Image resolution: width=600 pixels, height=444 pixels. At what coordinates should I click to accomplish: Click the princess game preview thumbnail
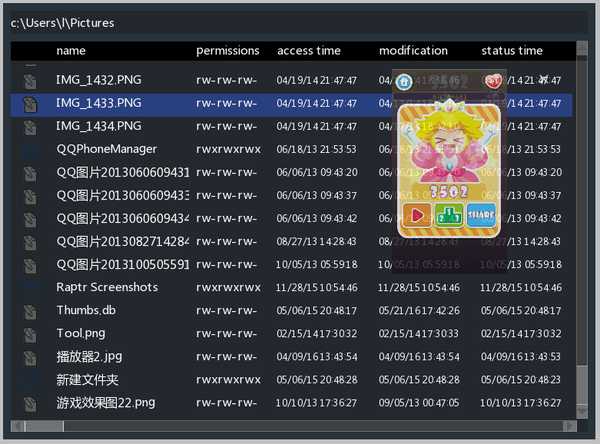click(449, 171)
